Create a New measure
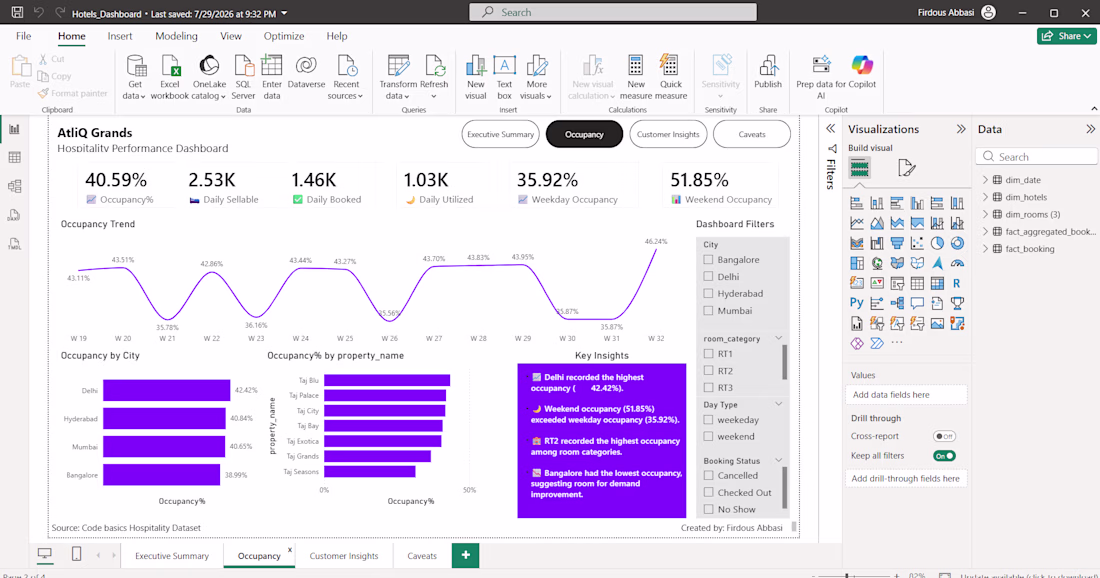Screen dimensions: 1100x578 pyautogui.click(x=636, y=77)
